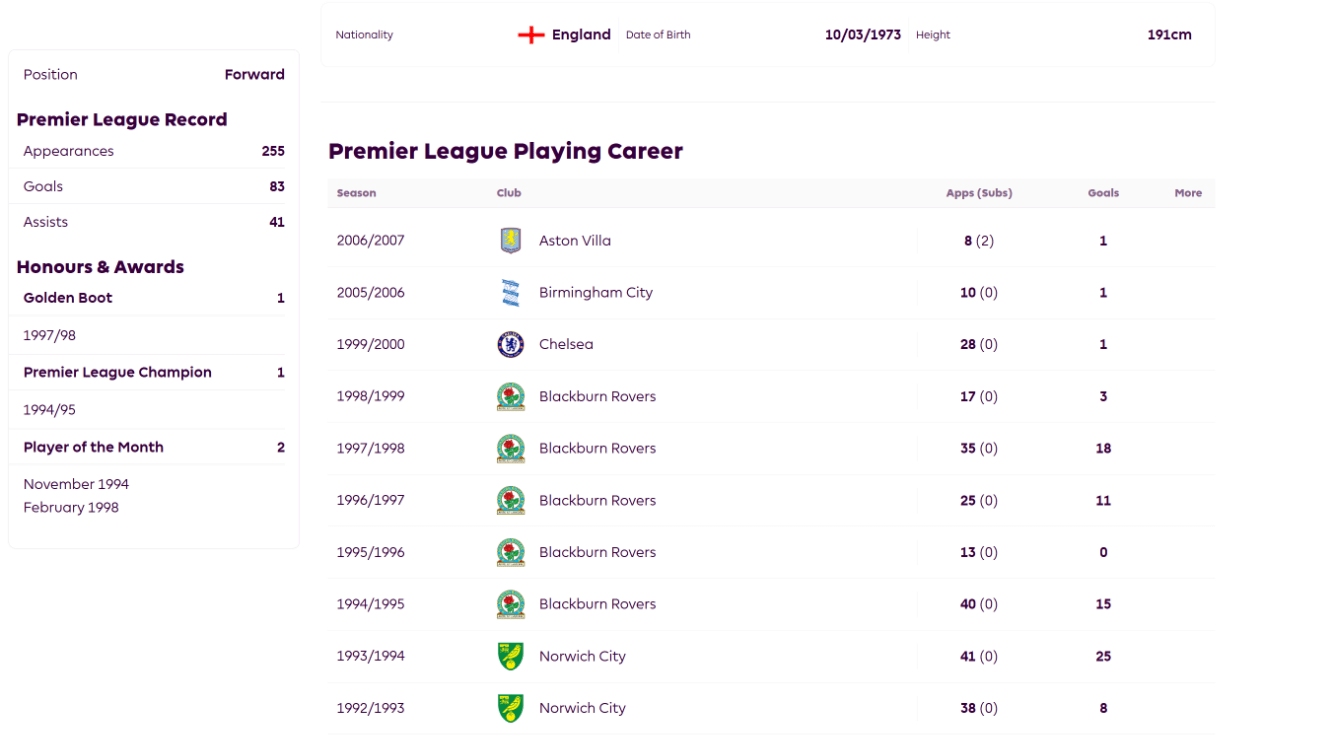
Task: Select the Golden Boot award entry
Action: 154,298
